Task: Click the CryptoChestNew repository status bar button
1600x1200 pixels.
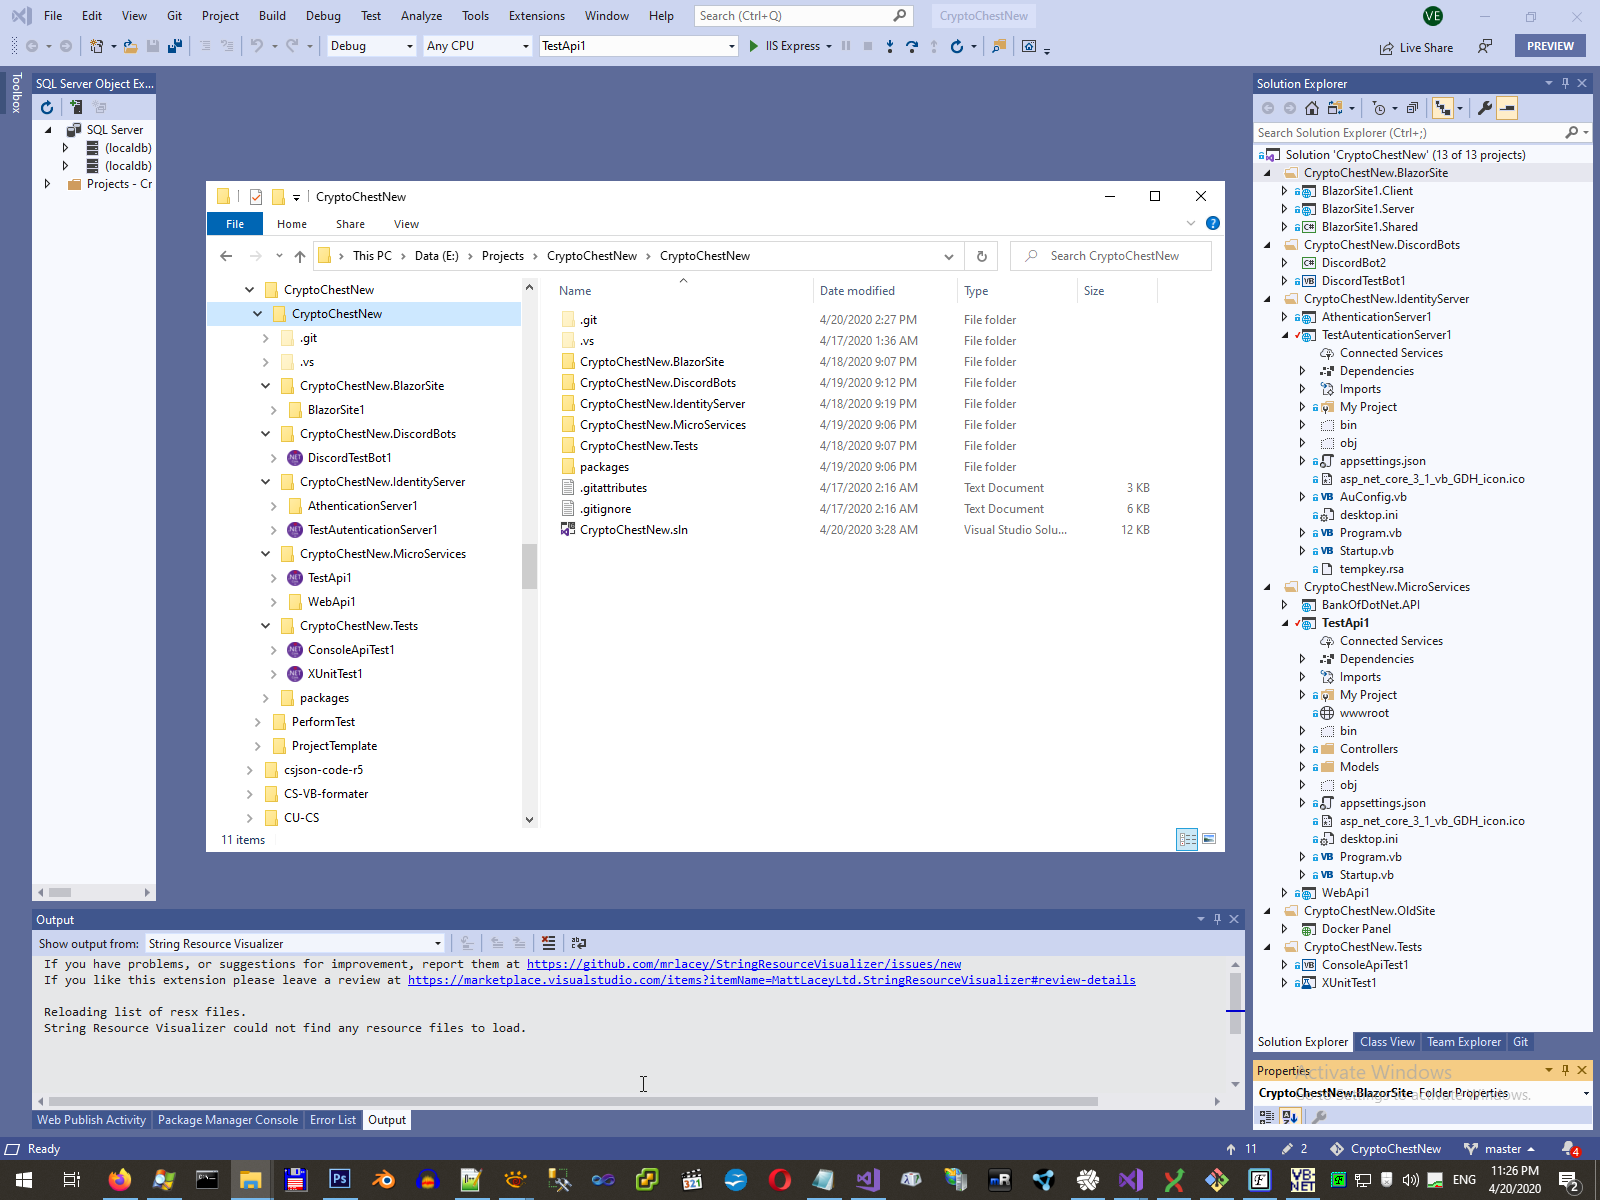Action: (1385, 1149)
